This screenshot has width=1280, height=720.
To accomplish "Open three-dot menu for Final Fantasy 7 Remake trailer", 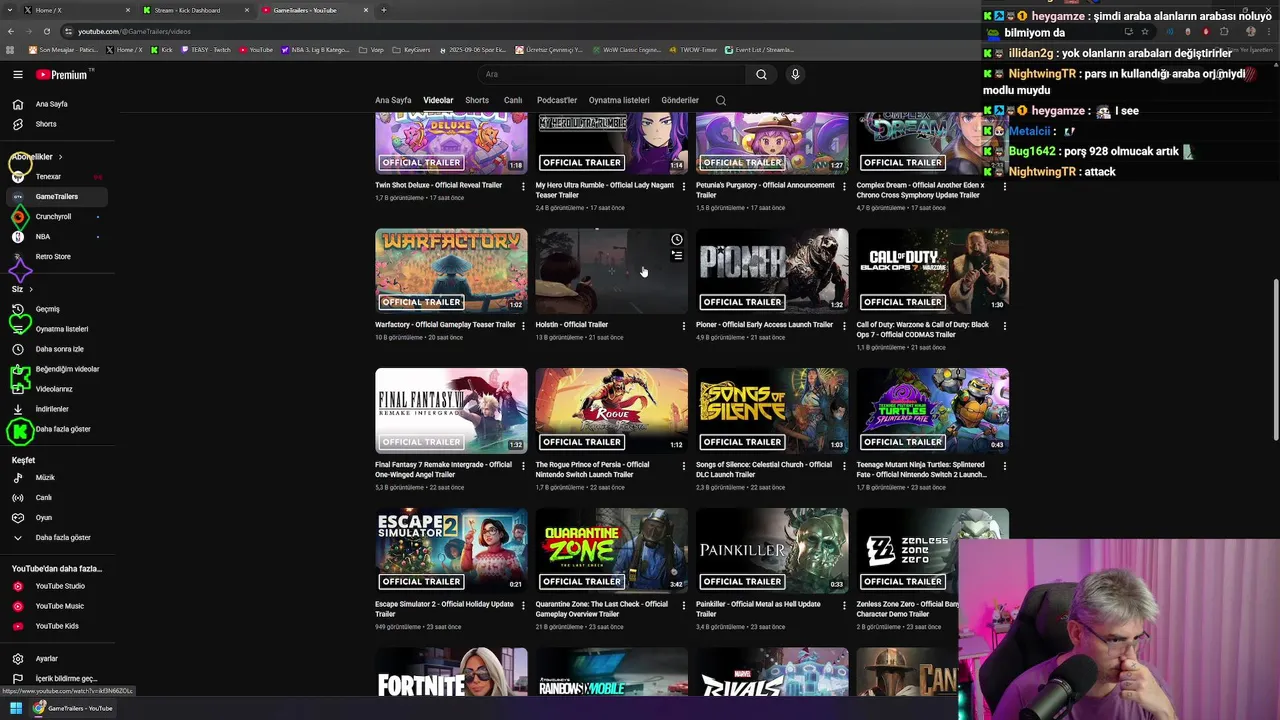I will point(523,465).
